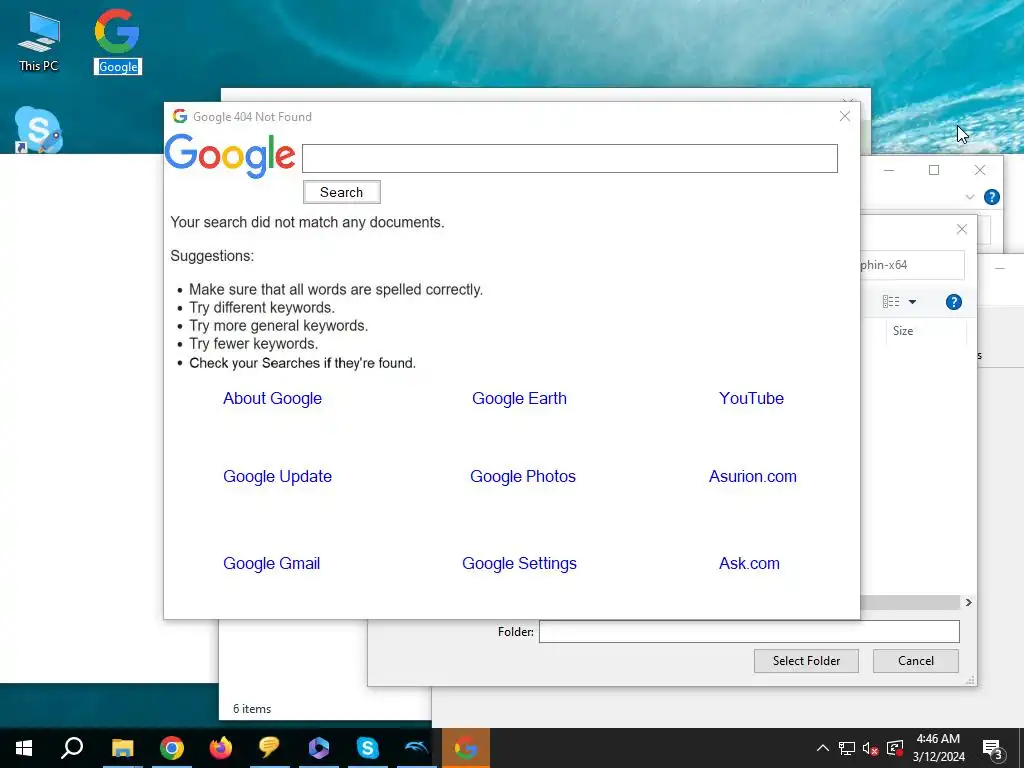Open the taskbar search icon
Screen dimensions: 1024x768
pyautogui.click(x=72, y=748)
